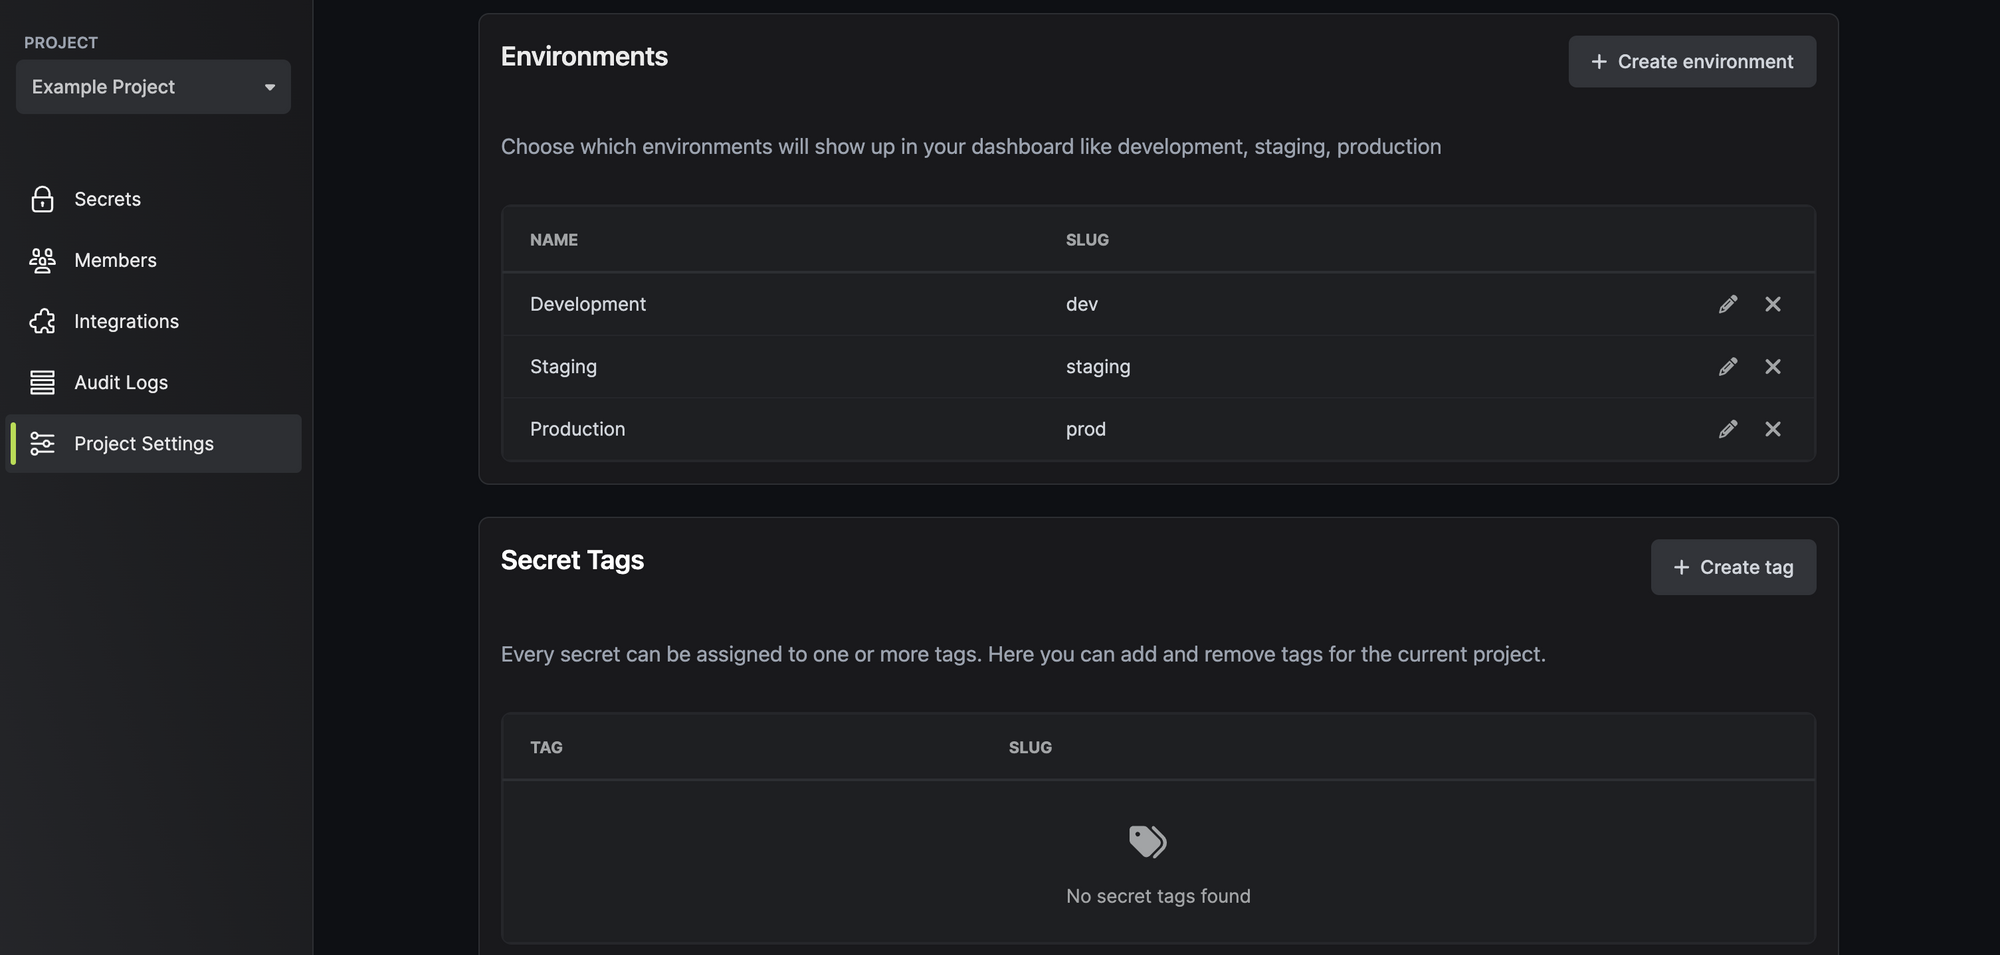Click the empty secret tags icon

tap(1147, 842)
